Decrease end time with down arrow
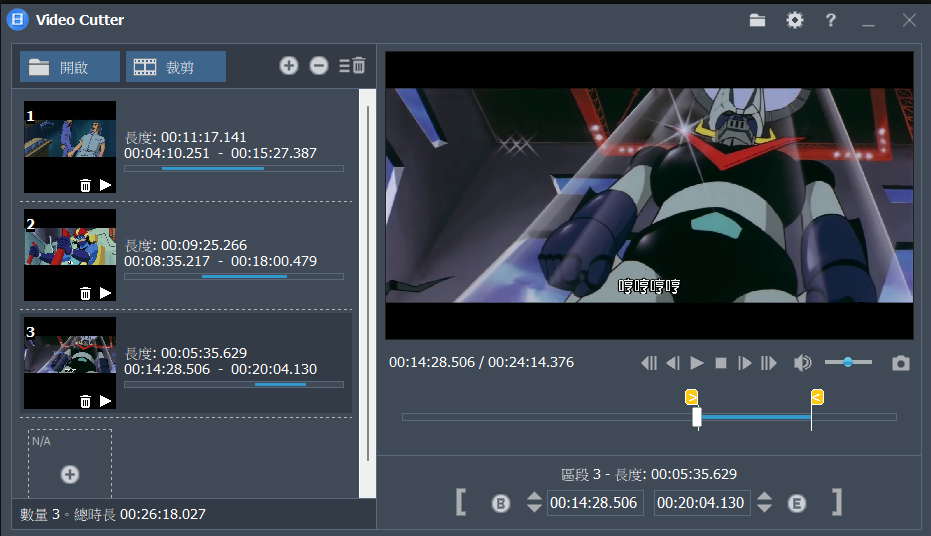 click(765, 508)
